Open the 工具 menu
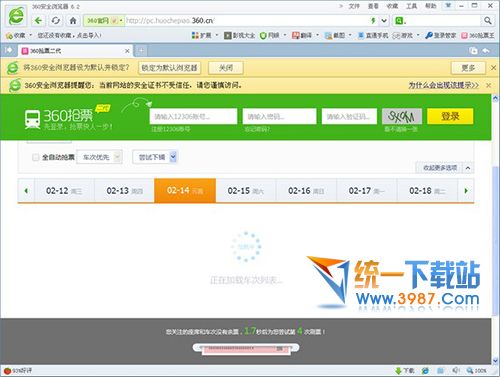The height and width of the screenshot is (377, 500). click(x=411, y=6)
